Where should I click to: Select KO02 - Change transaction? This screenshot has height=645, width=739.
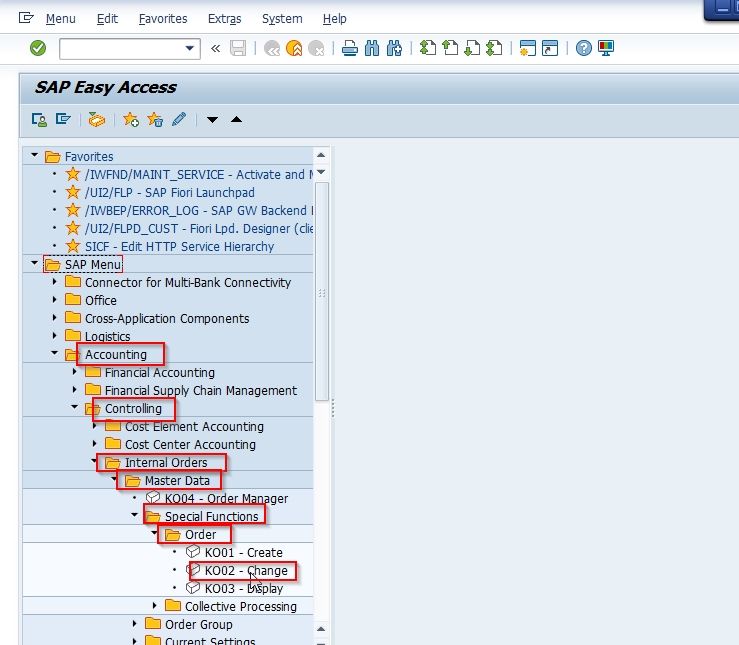point(246,571)
